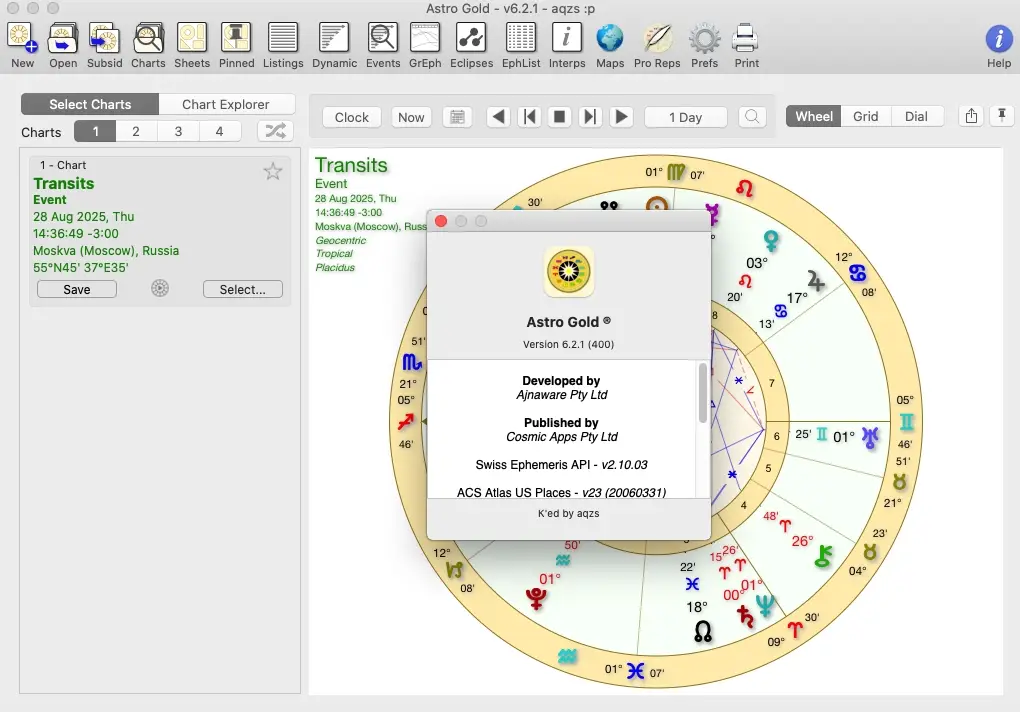
Task: Switch view to Wheel
Action: click(x=813, y=116)
